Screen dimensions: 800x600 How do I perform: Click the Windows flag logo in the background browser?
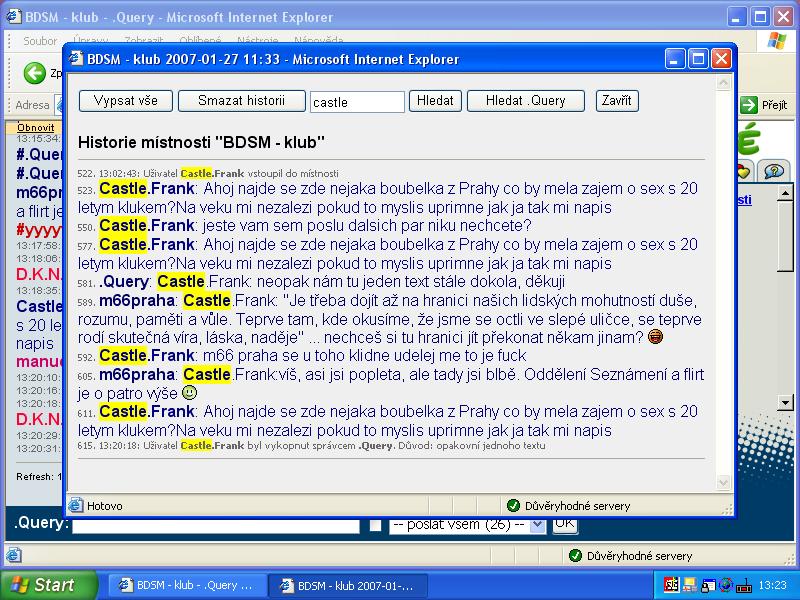click(x=777, y=40)
